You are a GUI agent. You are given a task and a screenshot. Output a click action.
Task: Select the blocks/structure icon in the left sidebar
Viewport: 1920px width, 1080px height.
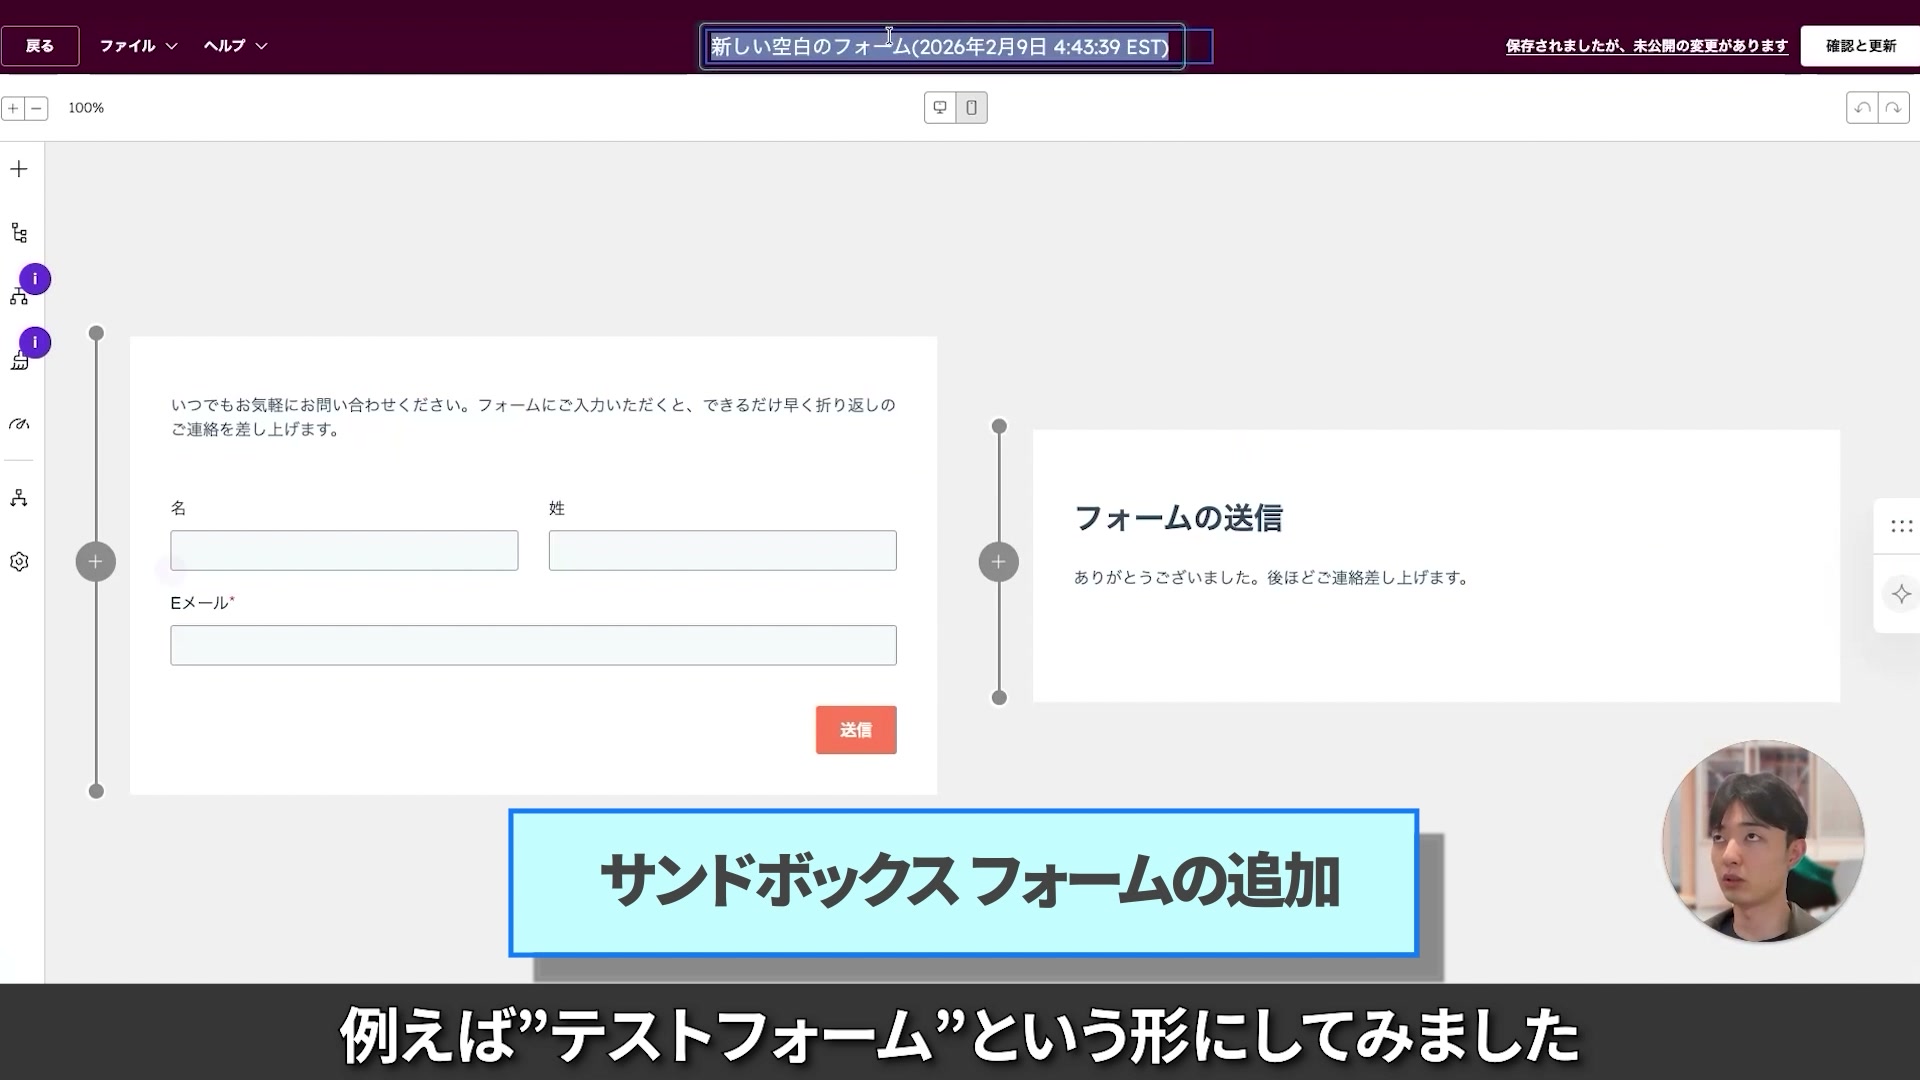click(18, 231)
